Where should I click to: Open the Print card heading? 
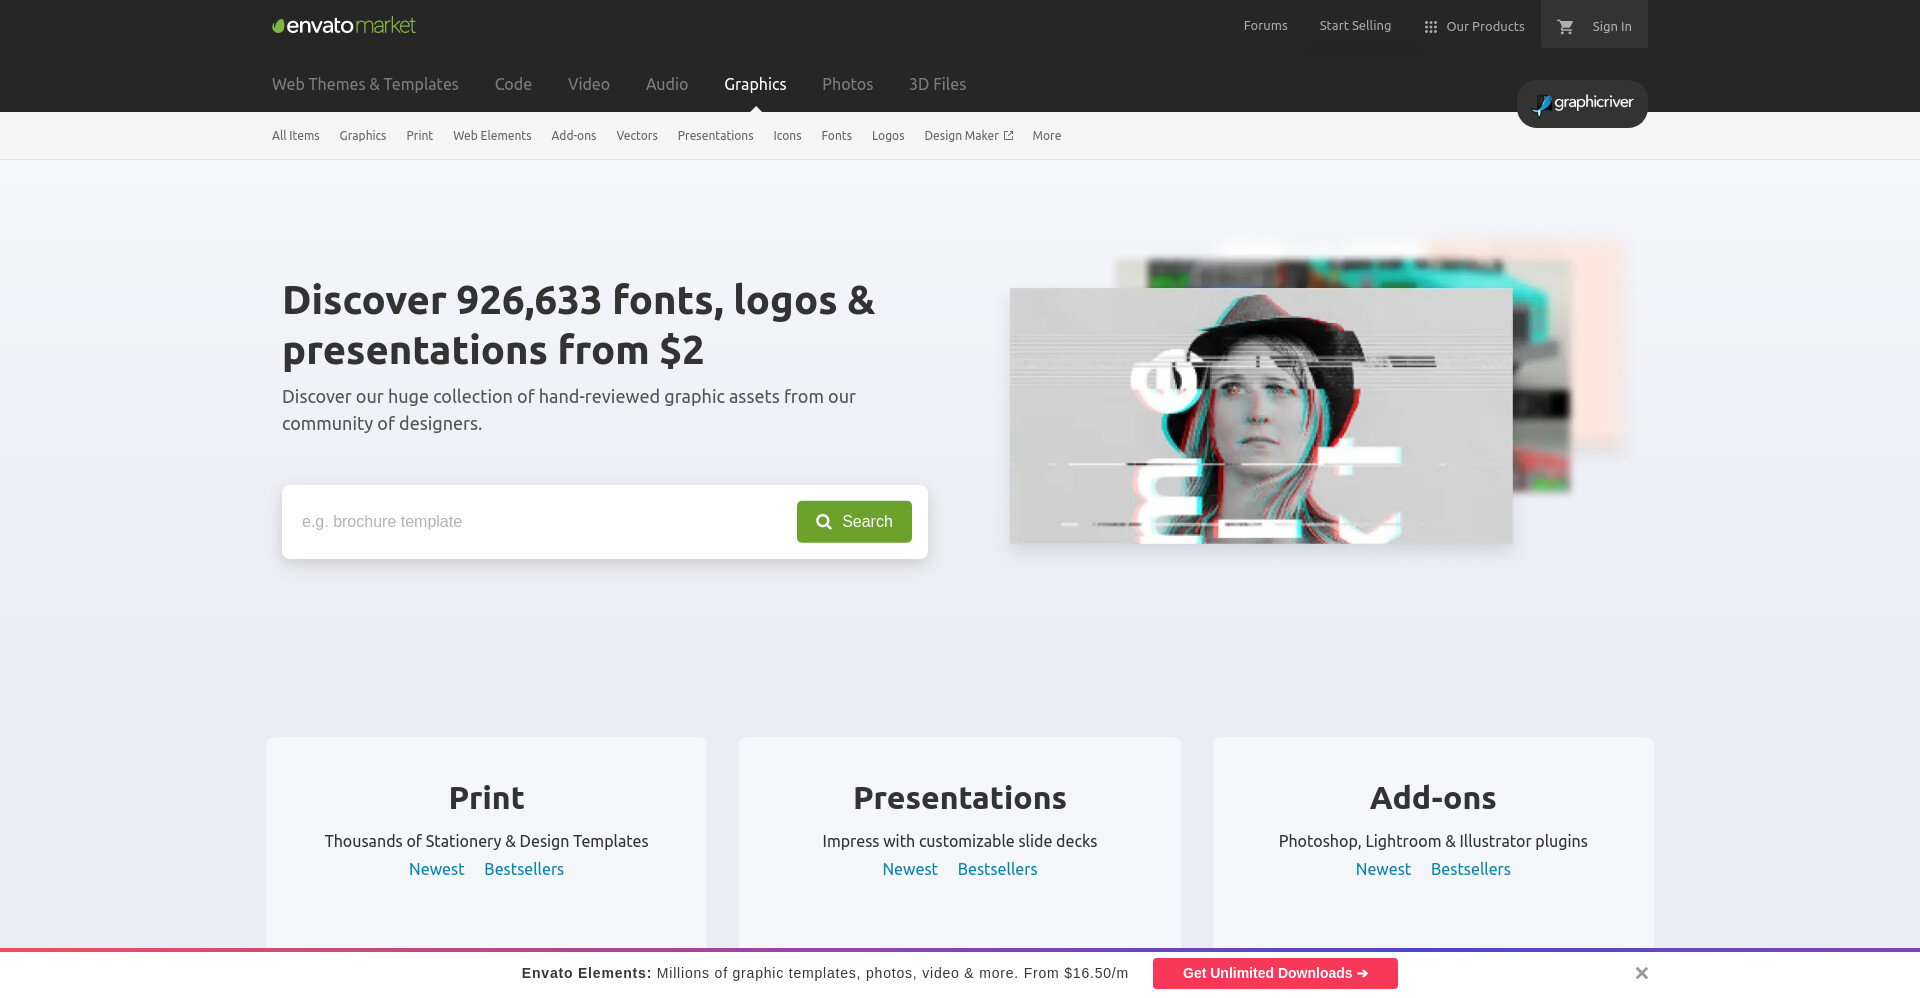pyautogui.click(x=486, y=798)
